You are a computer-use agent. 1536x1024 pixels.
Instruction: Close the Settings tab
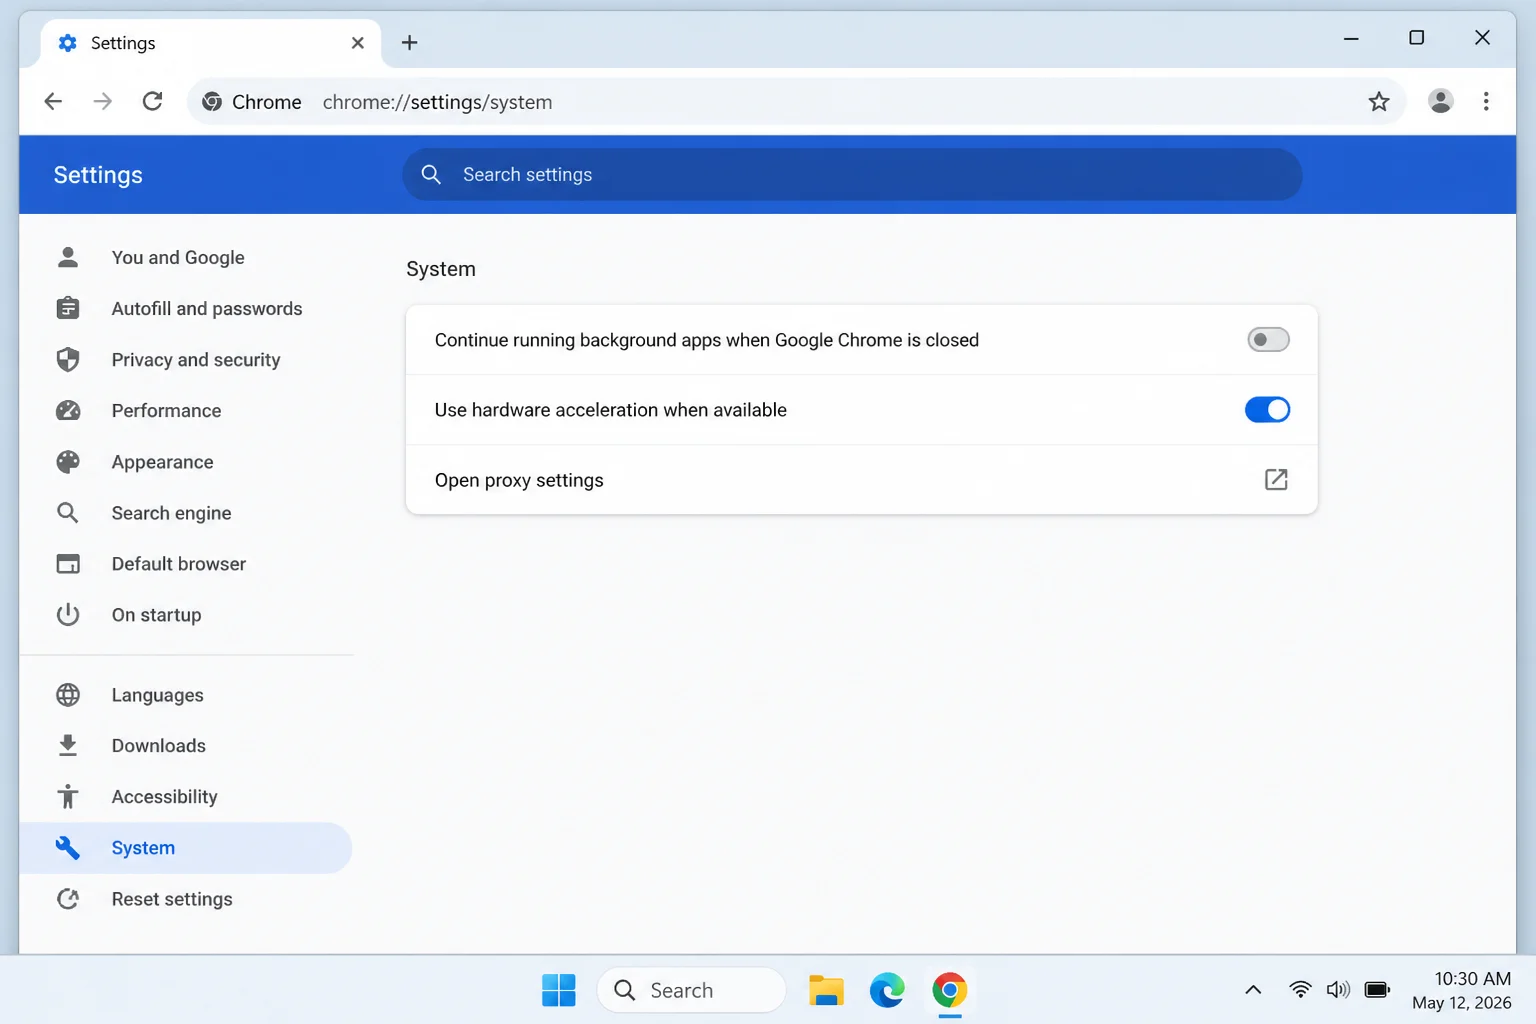point(357,43)
